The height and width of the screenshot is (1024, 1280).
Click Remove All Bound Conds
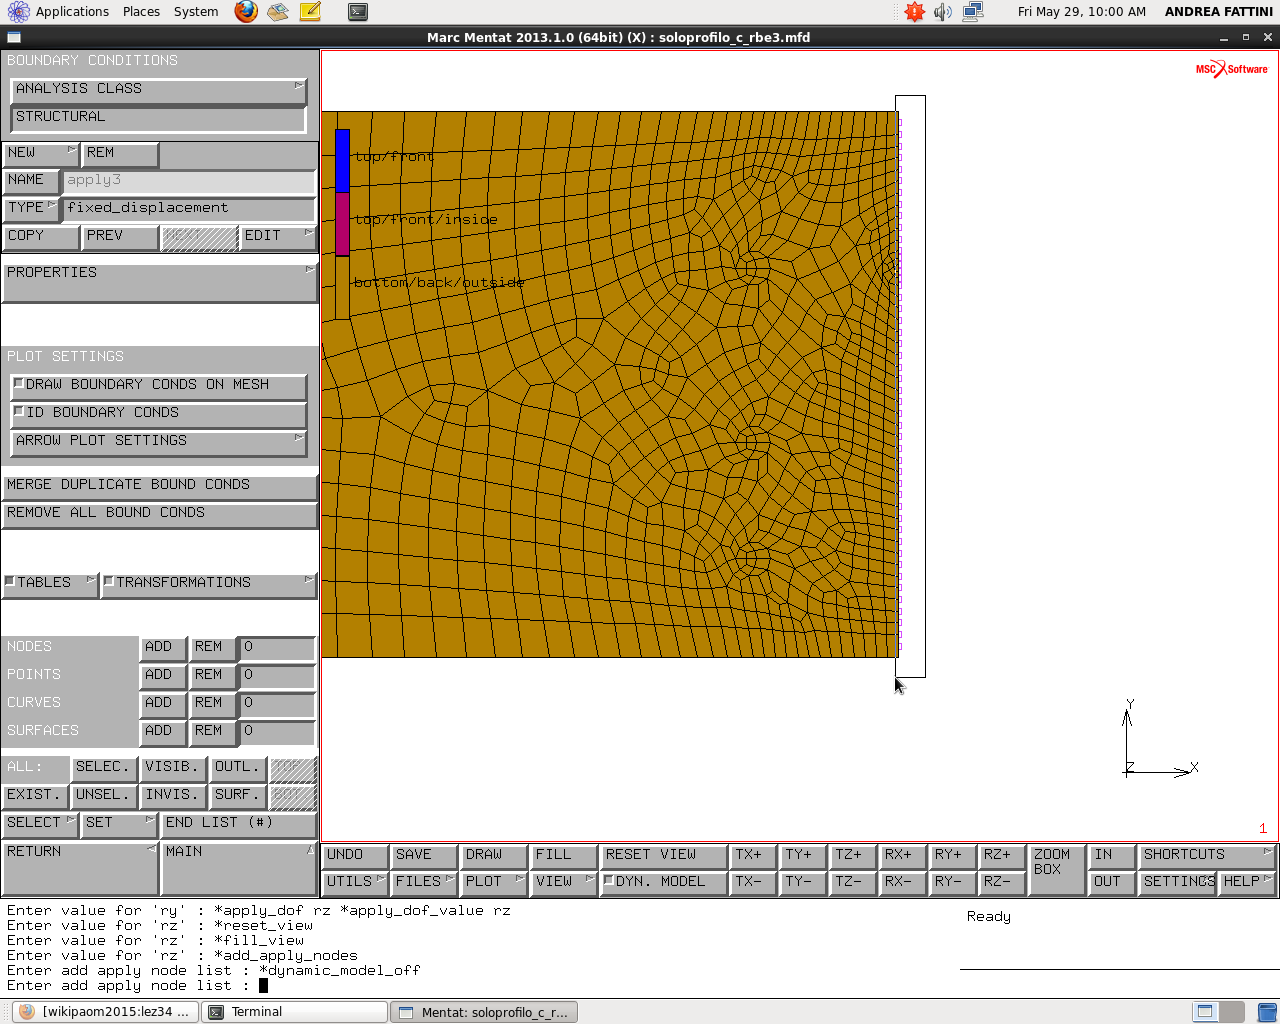point(159,513)
